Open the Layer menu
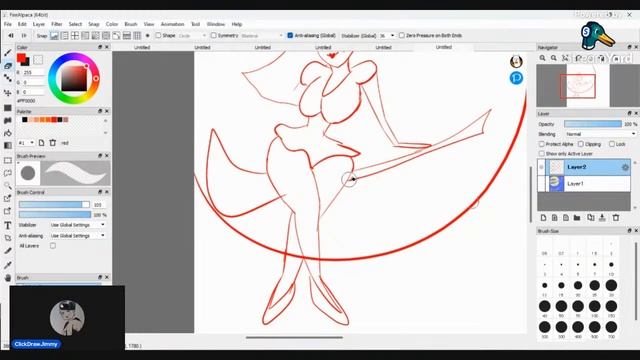The width and height of the screenshot is (640, 360). (x=39, y=24)
